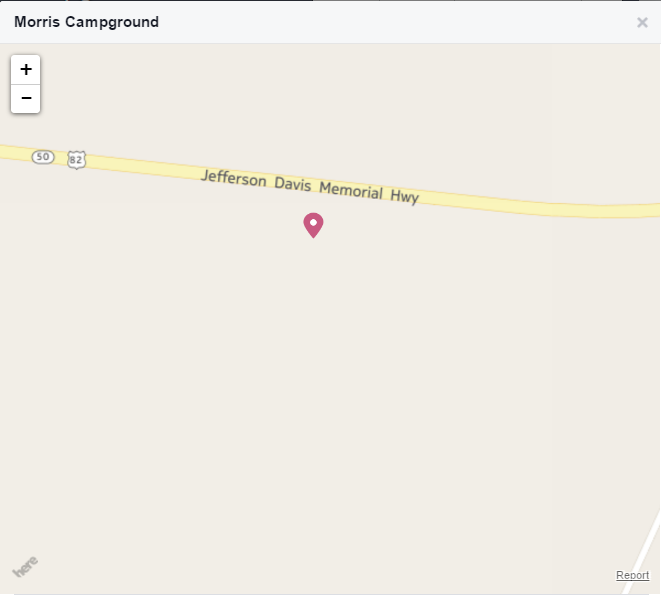Zoom in with the plus button
This screenshot has height=604, width=661.
[26, 70]
